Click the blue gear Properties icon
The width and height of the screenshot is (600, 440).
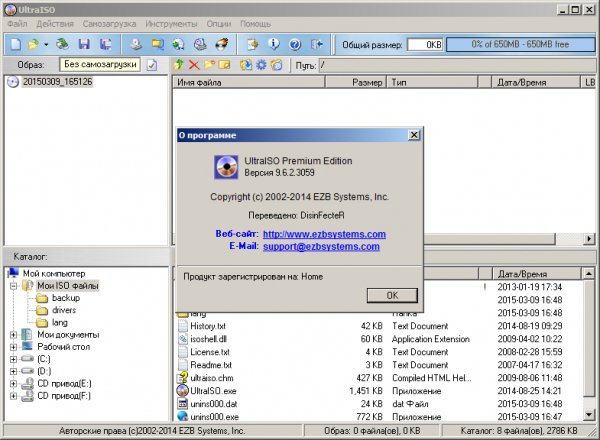[261, 65]
